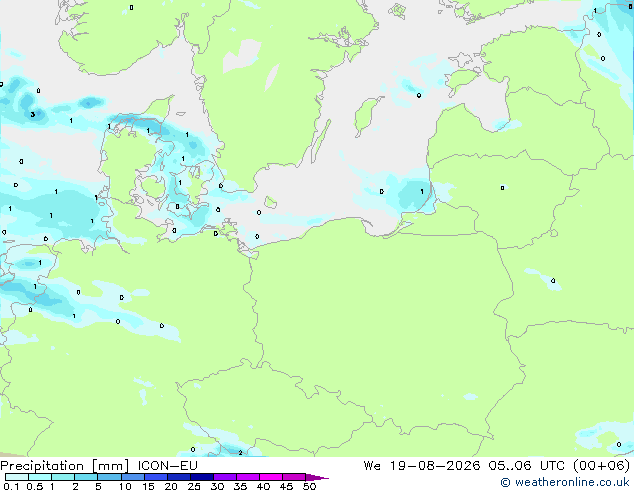Screen dimensions: 634x490
Task: Click the '25' legend scale label
Action: tap(194, 486)
